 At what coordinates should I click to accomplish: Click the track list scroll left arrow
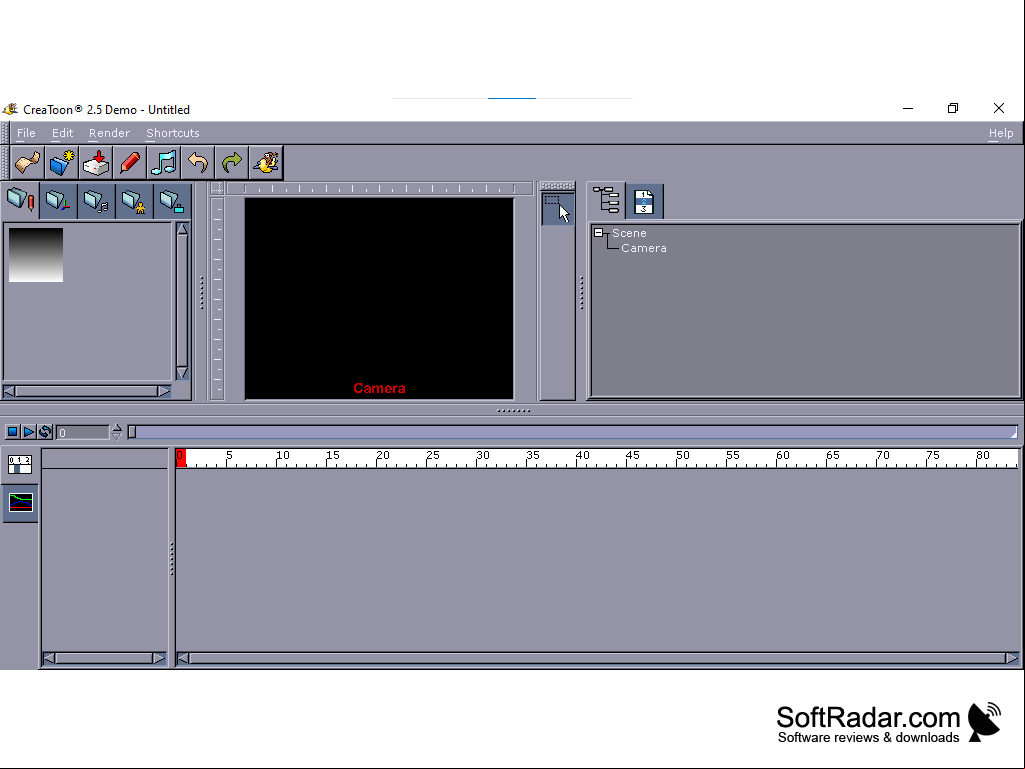(x=49, y=658)
